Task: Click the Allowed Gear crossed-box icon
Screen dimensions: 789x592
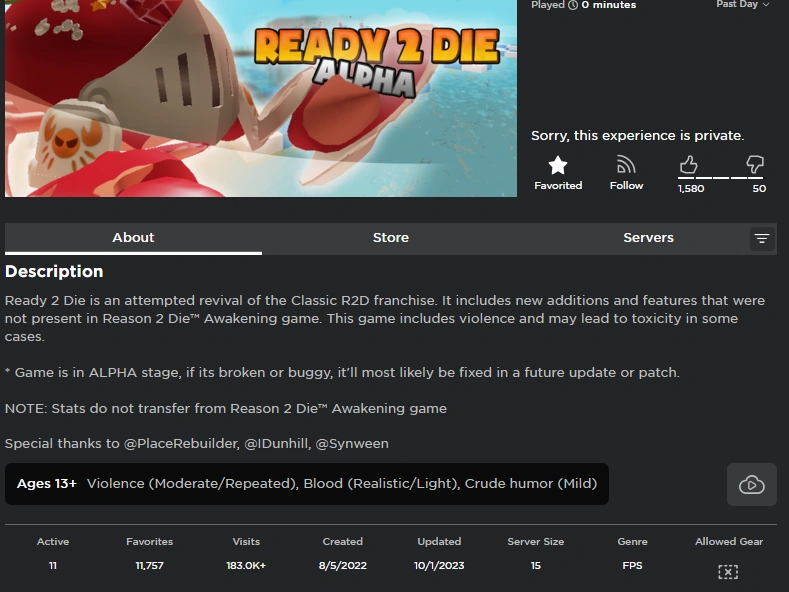Action: point(728,572)
